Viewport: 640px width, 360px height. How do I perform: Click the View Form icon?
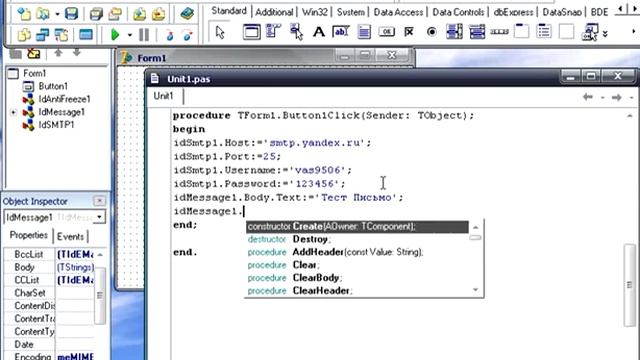point(42,35)
